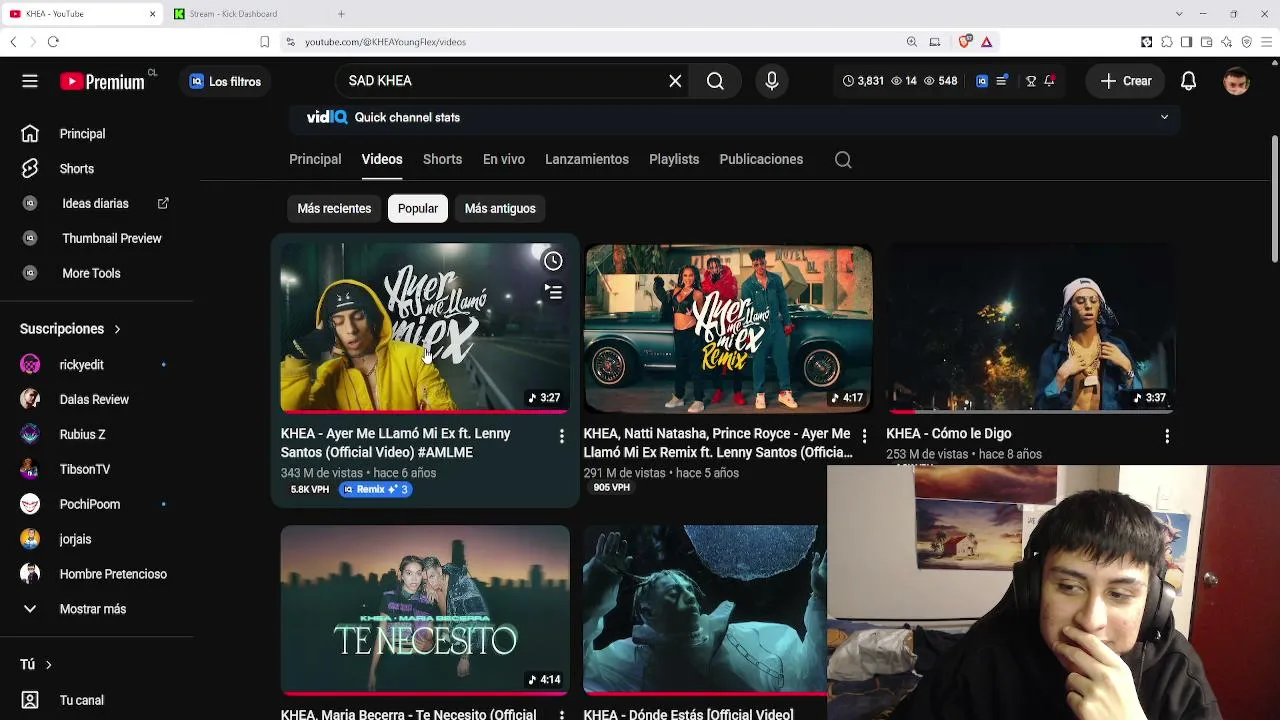Open the En vivo channel tab

pyautogui.click(x=503, y=159)
